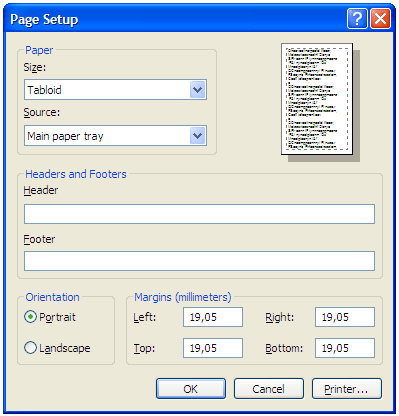
Task: Click the Top: margin label
Action: pyautogui.click(x=144, y=348)
